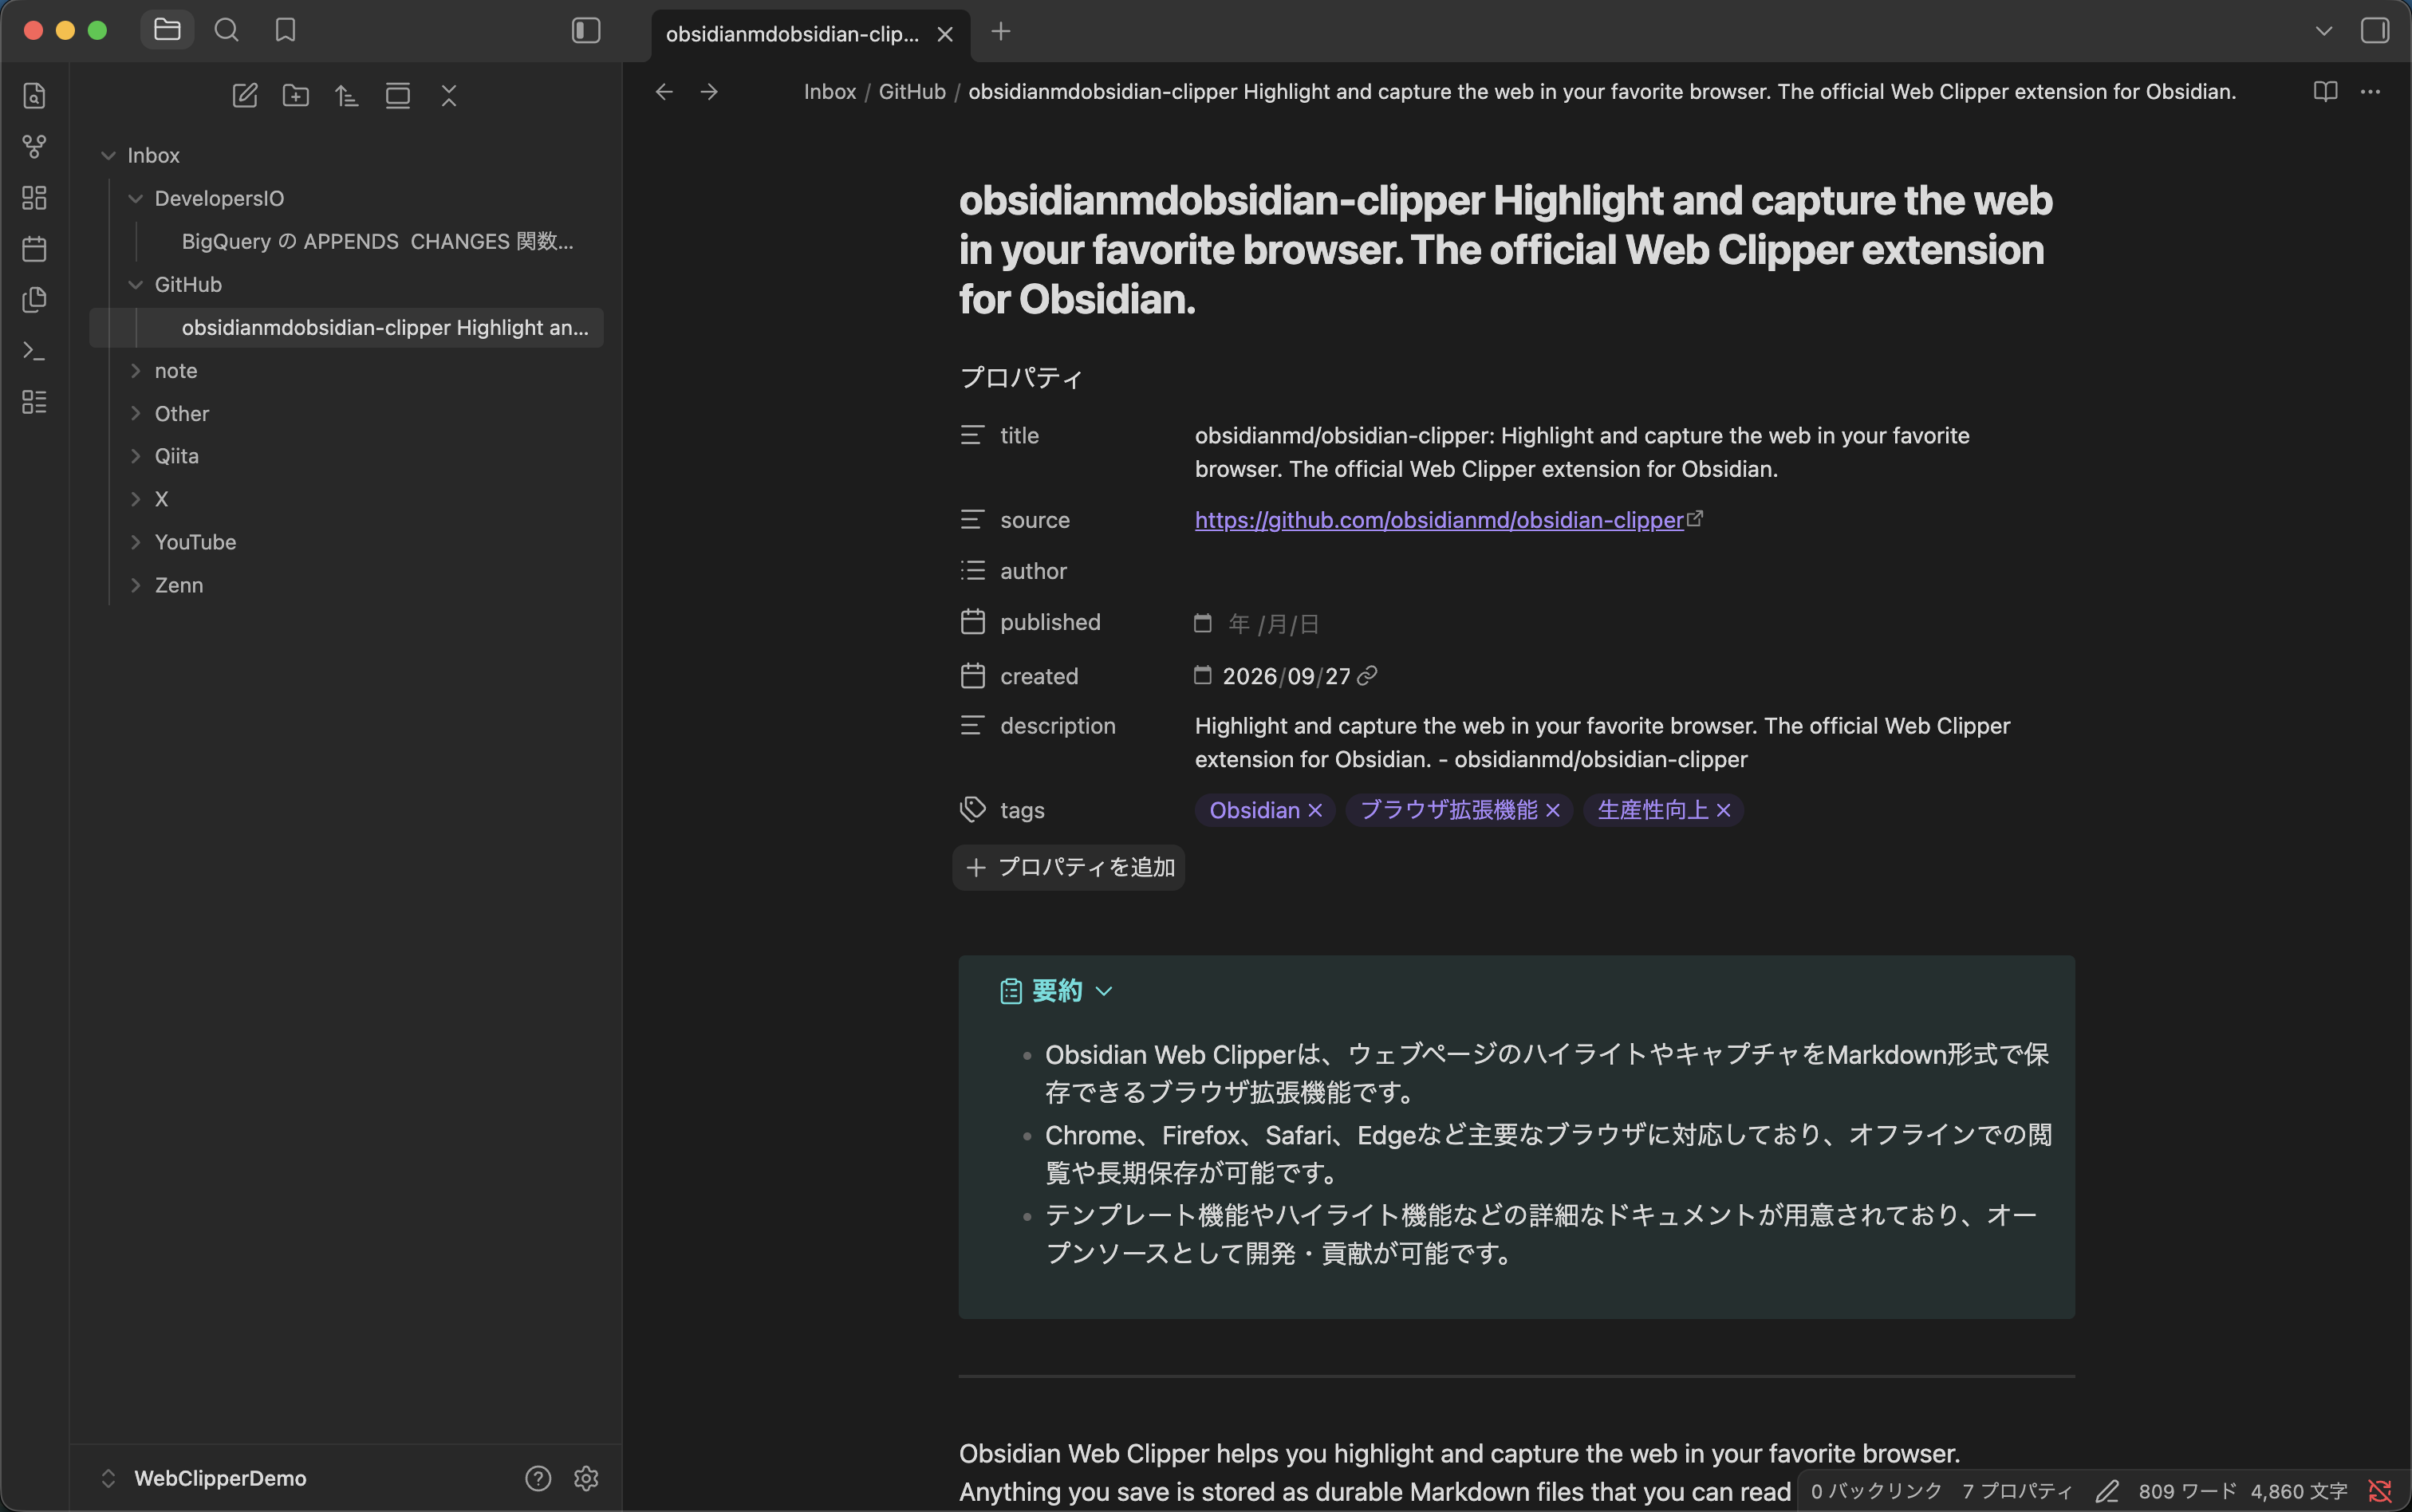Open today's daily note ribbon icon
The height and width of the screenshot is (1512, 2412).
(34, 249)
